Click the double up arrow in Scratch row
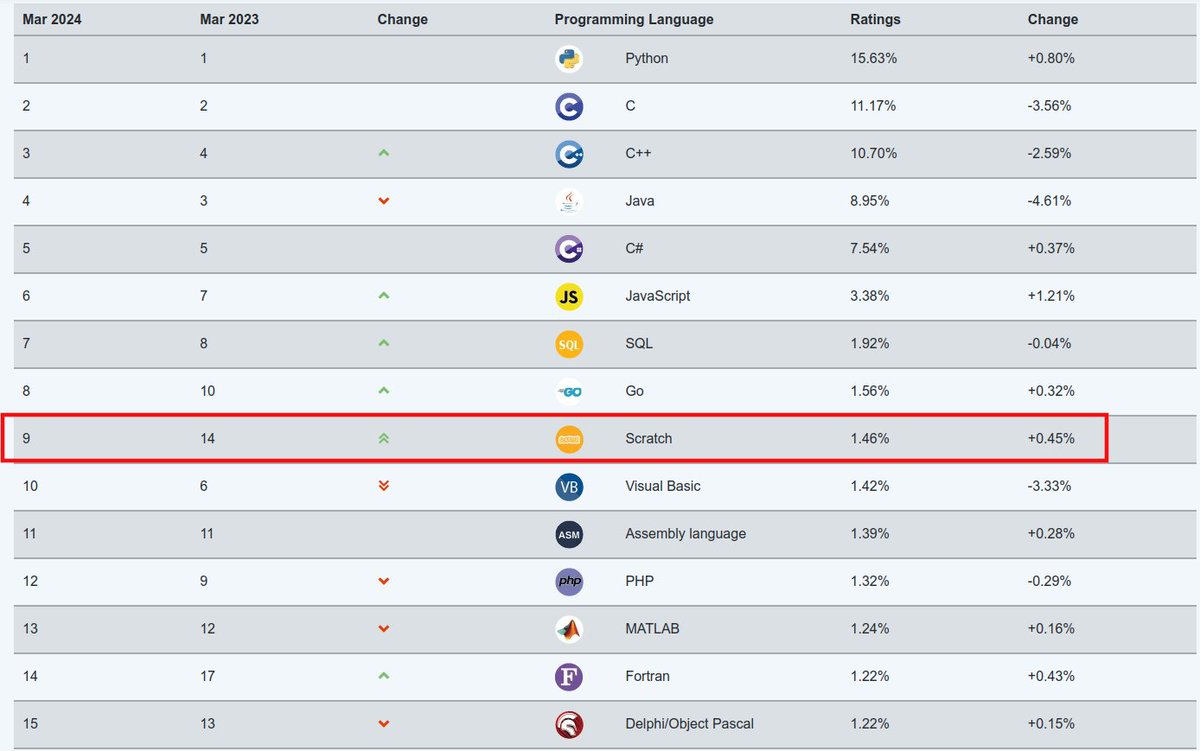 pos(384,438)
